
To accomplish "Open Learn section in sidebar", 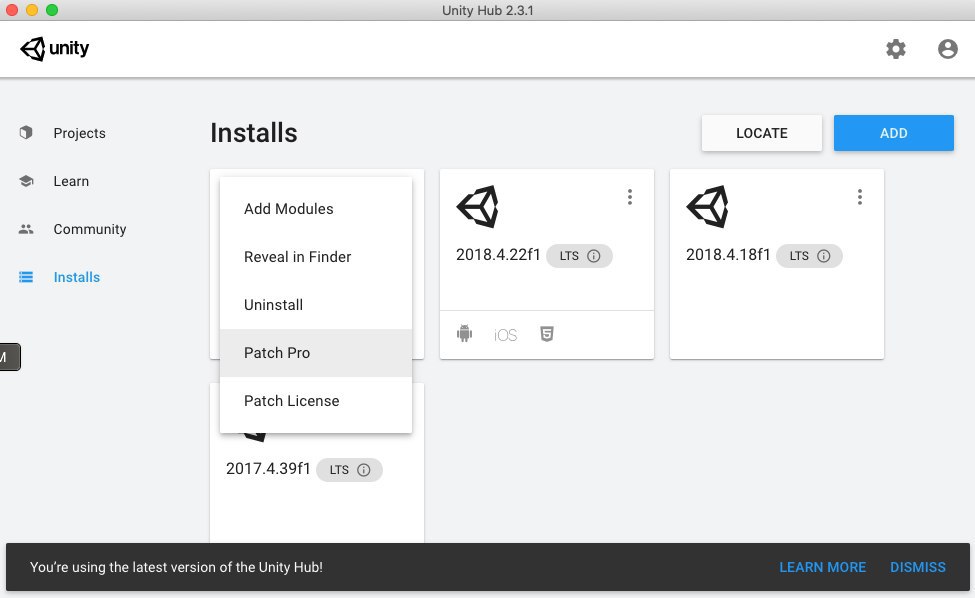I will click(x=71, y=181).
